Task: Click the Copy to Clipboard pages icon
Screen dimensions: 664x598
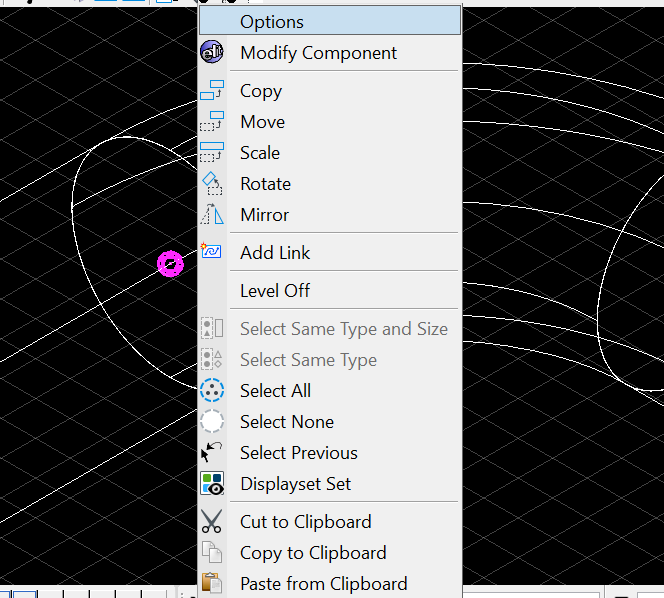Action: point(212,552)
